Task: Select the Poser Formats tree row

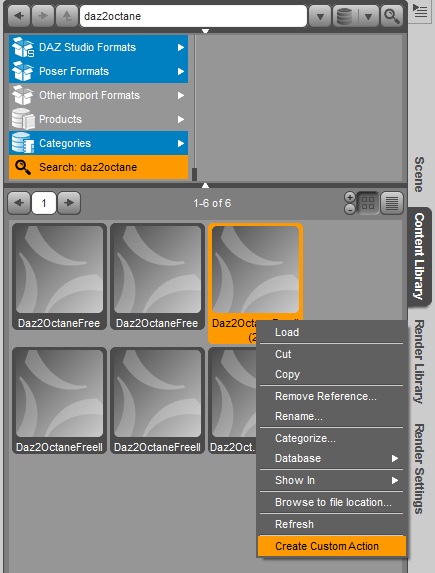Action: pos(98,71)
